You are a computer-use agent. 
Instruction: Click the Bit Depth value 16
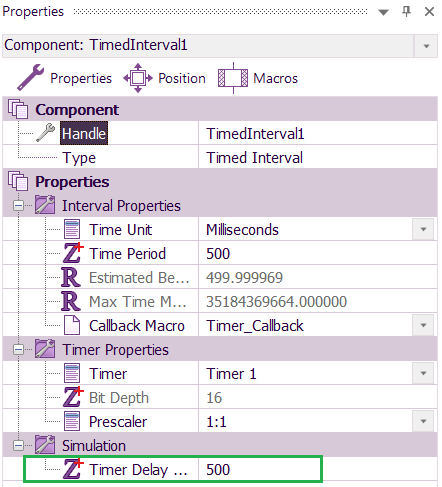tap(214, 397)
